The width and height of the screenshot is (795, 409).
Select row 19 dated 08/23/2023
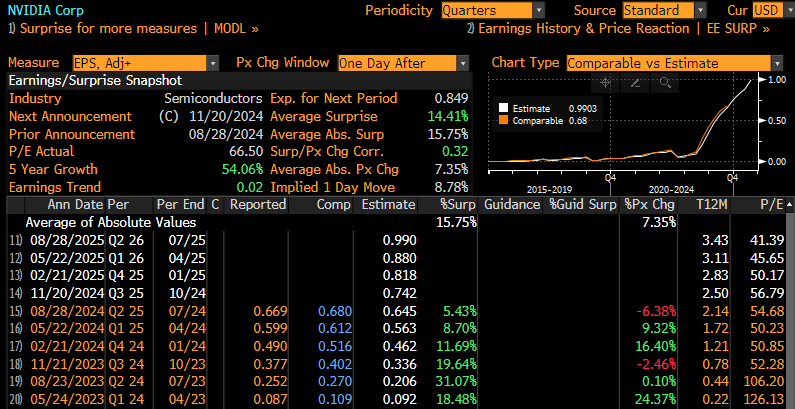[397, 381]
